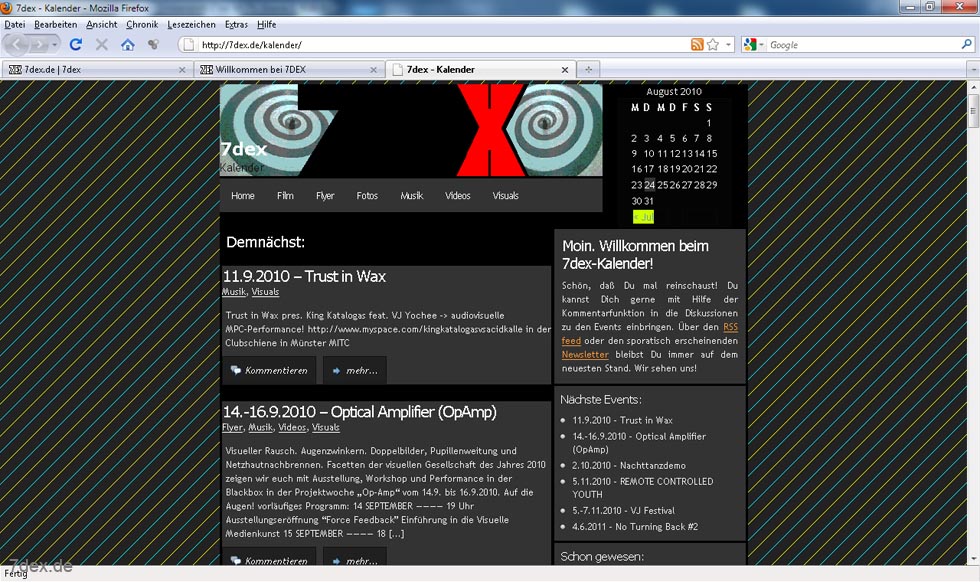Close the 7dex.de | 7dex tab
980x582 pixels.
pos(182,69)
